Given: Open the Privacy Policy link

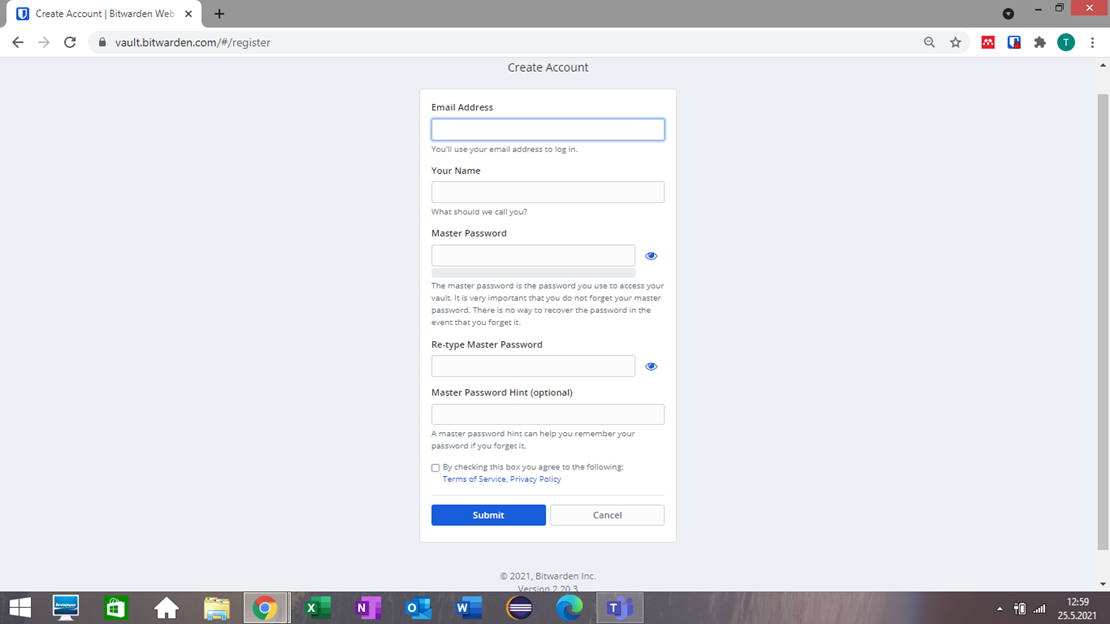Looking at the screenshot, I should (535, 480).
